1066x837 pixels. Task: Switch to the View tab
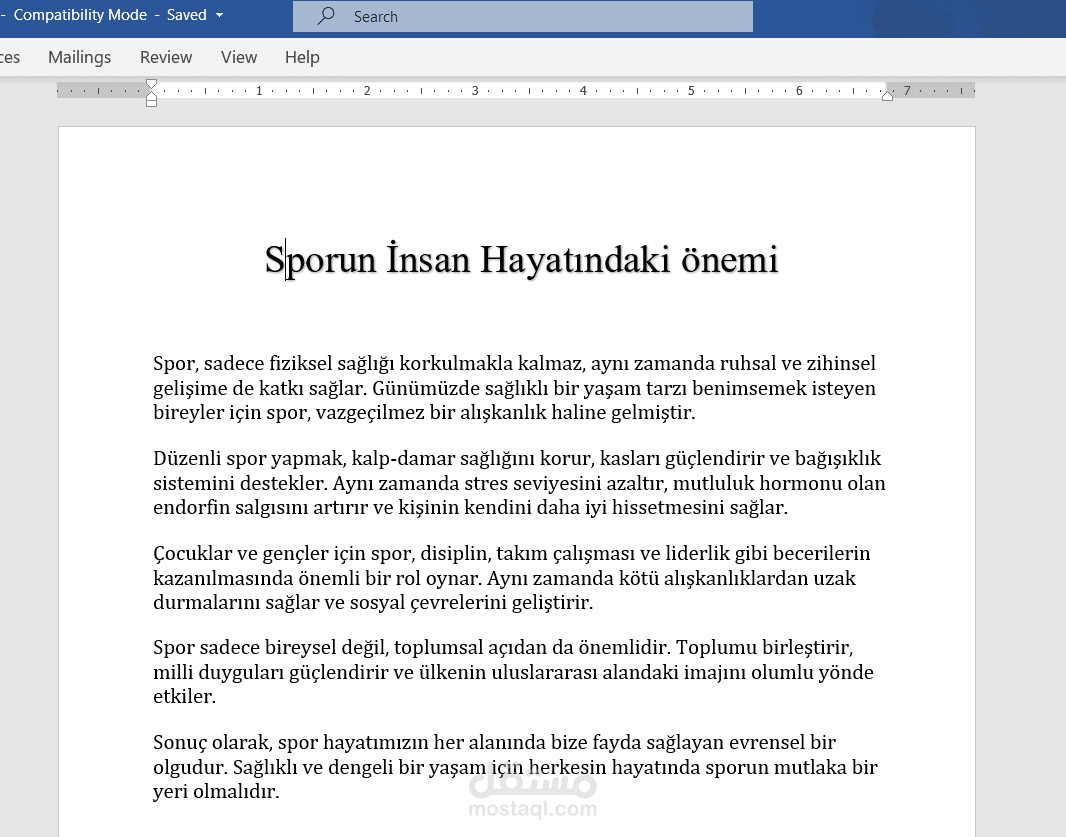tap(239, 57)
